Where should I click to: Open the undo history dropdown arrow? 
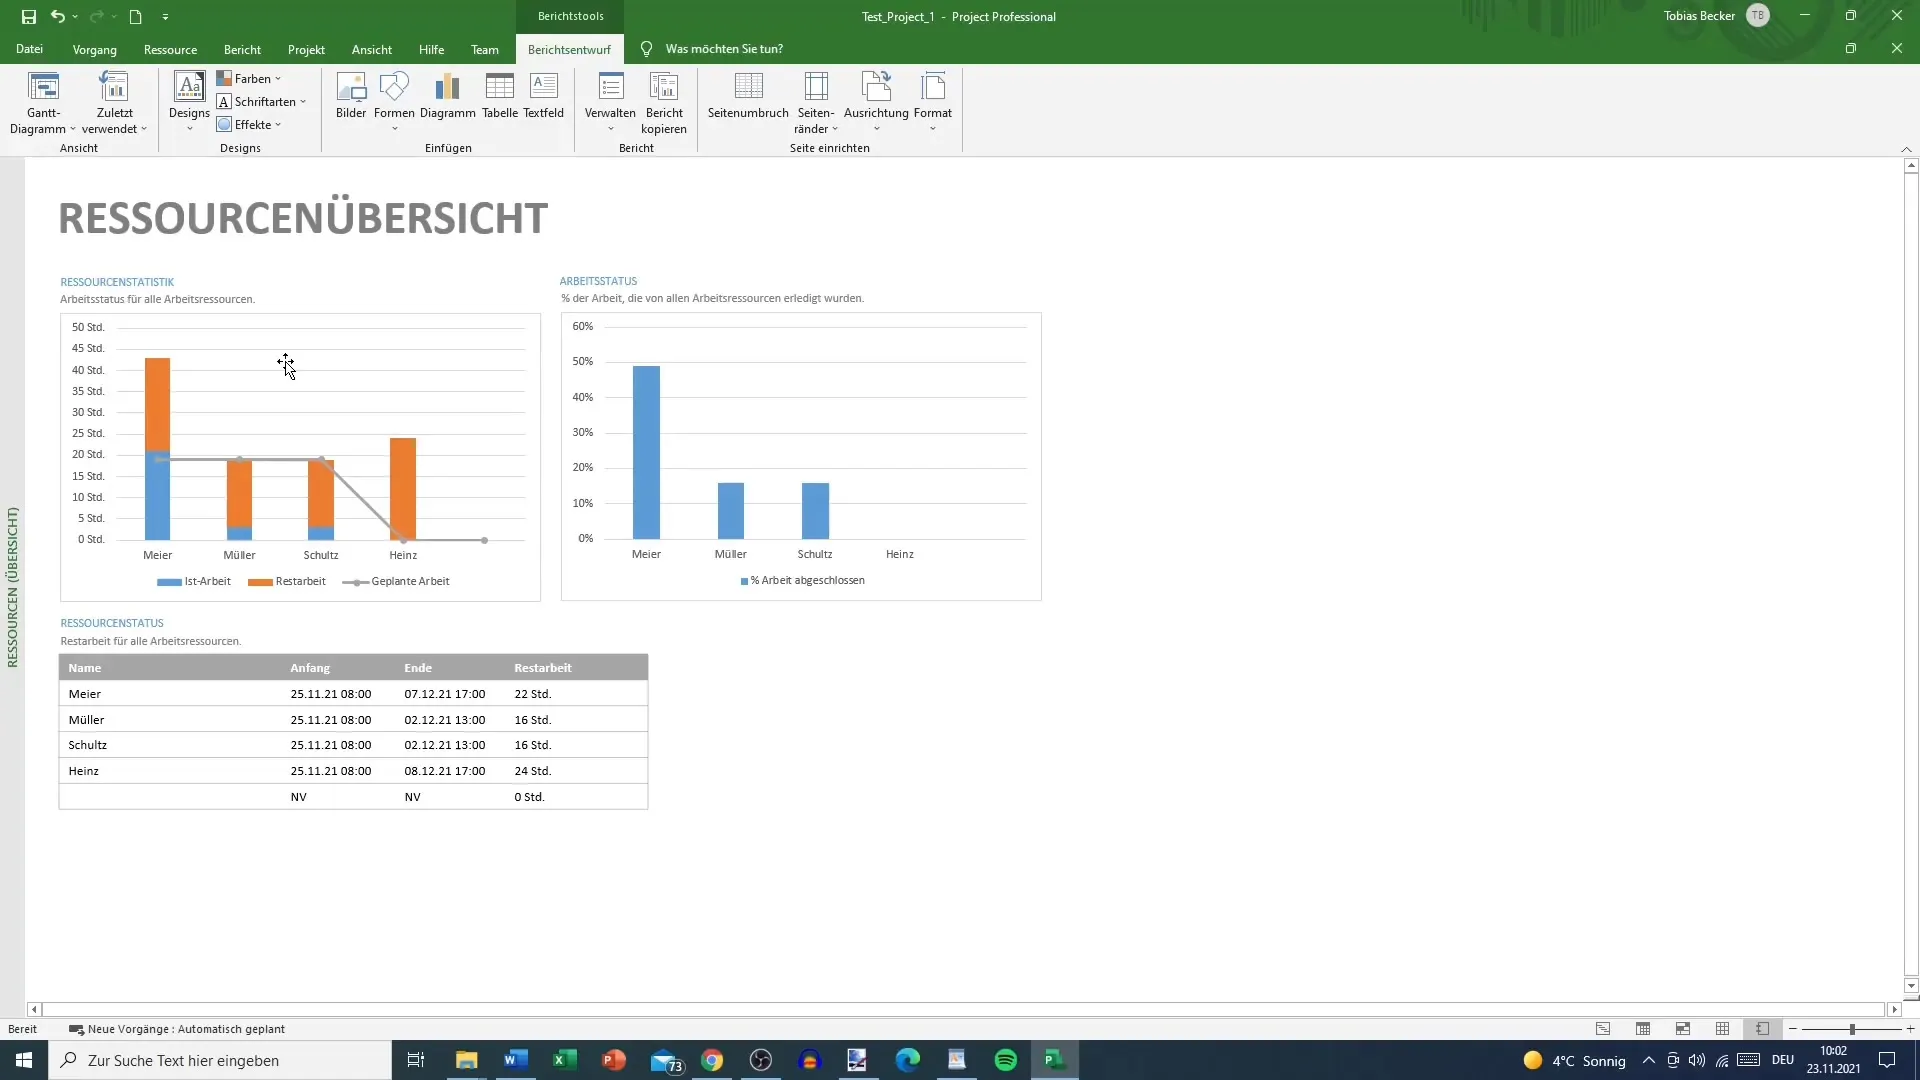coord(75,16)
